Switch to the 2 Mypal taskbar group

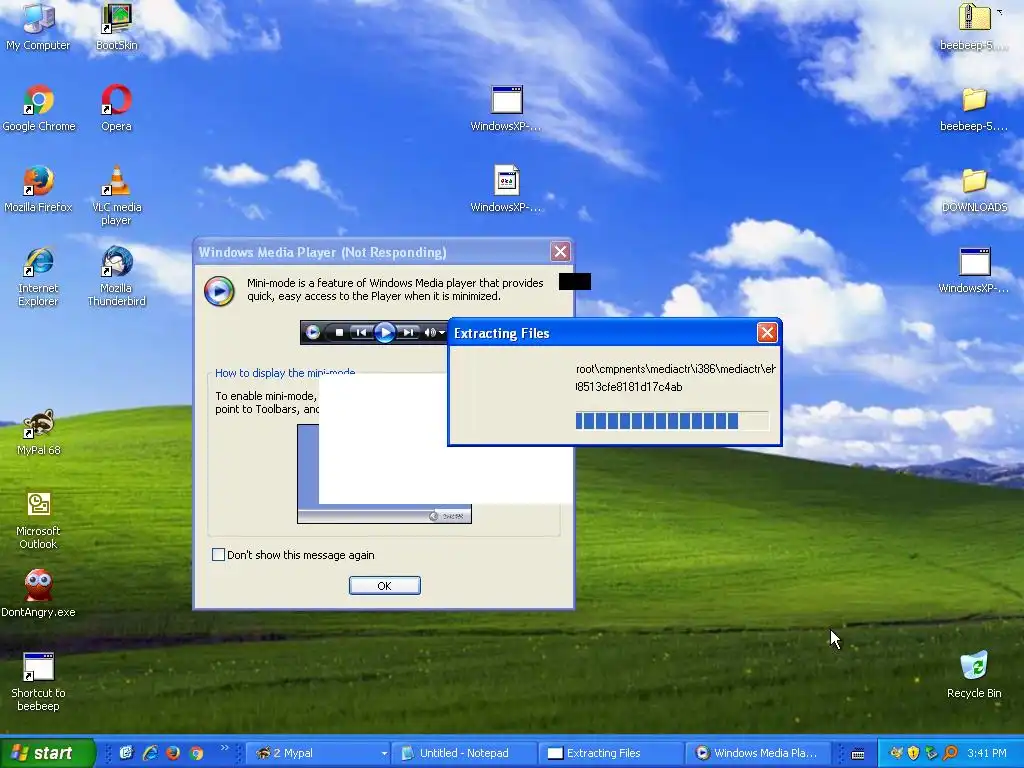(317, 753)
